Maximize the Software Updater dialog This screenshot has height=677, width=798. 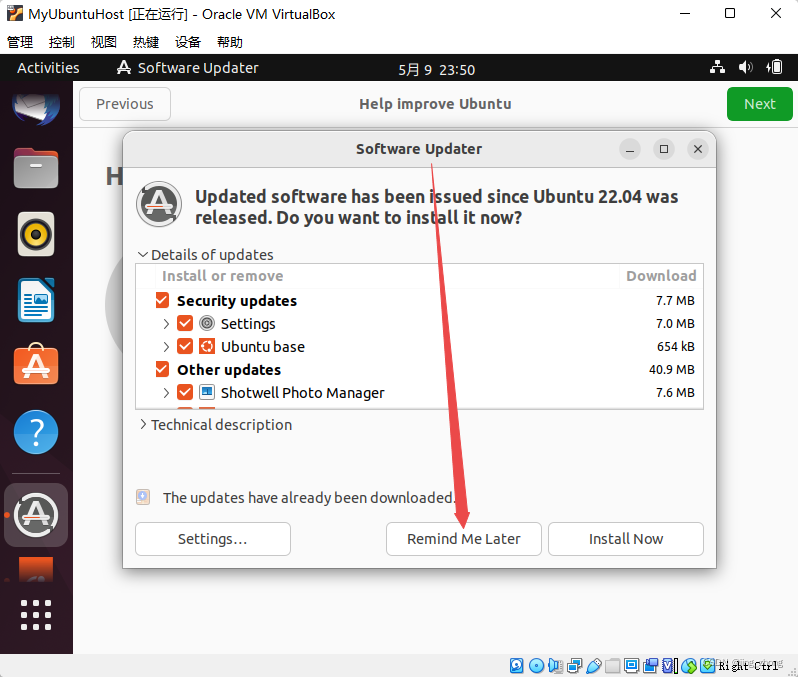coord(664,149)
